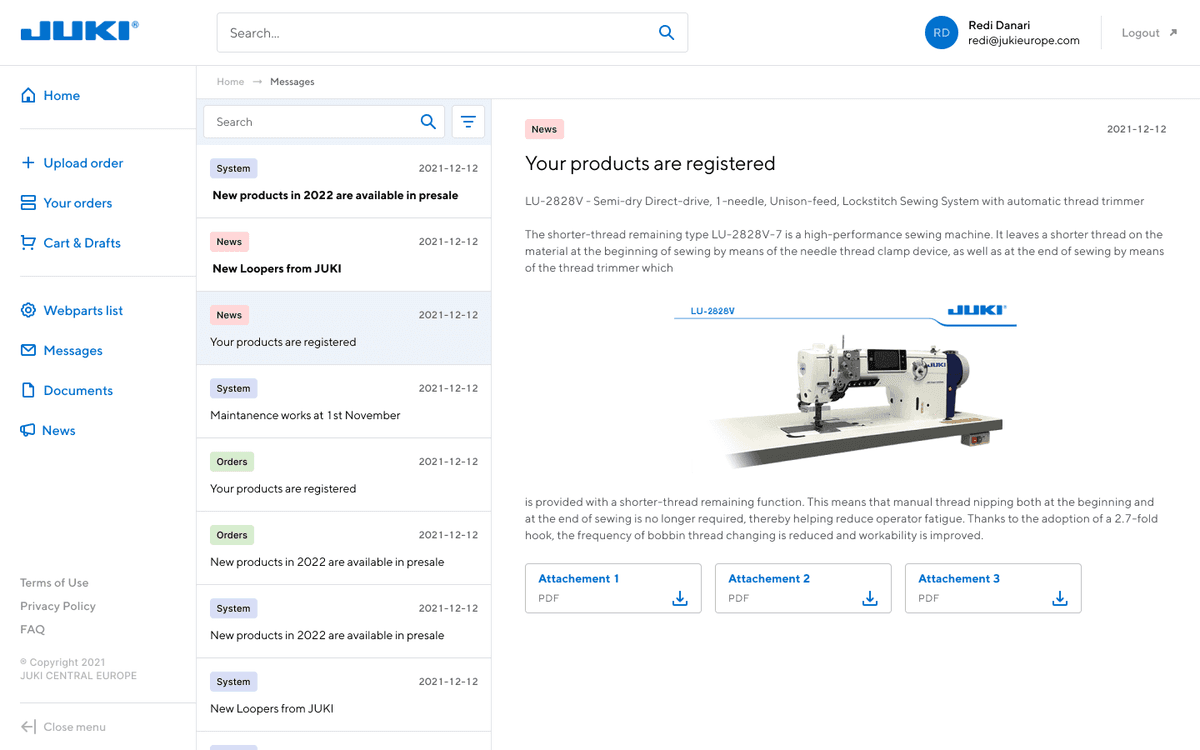Click the magnifier icon in messages search

point(428,122)
